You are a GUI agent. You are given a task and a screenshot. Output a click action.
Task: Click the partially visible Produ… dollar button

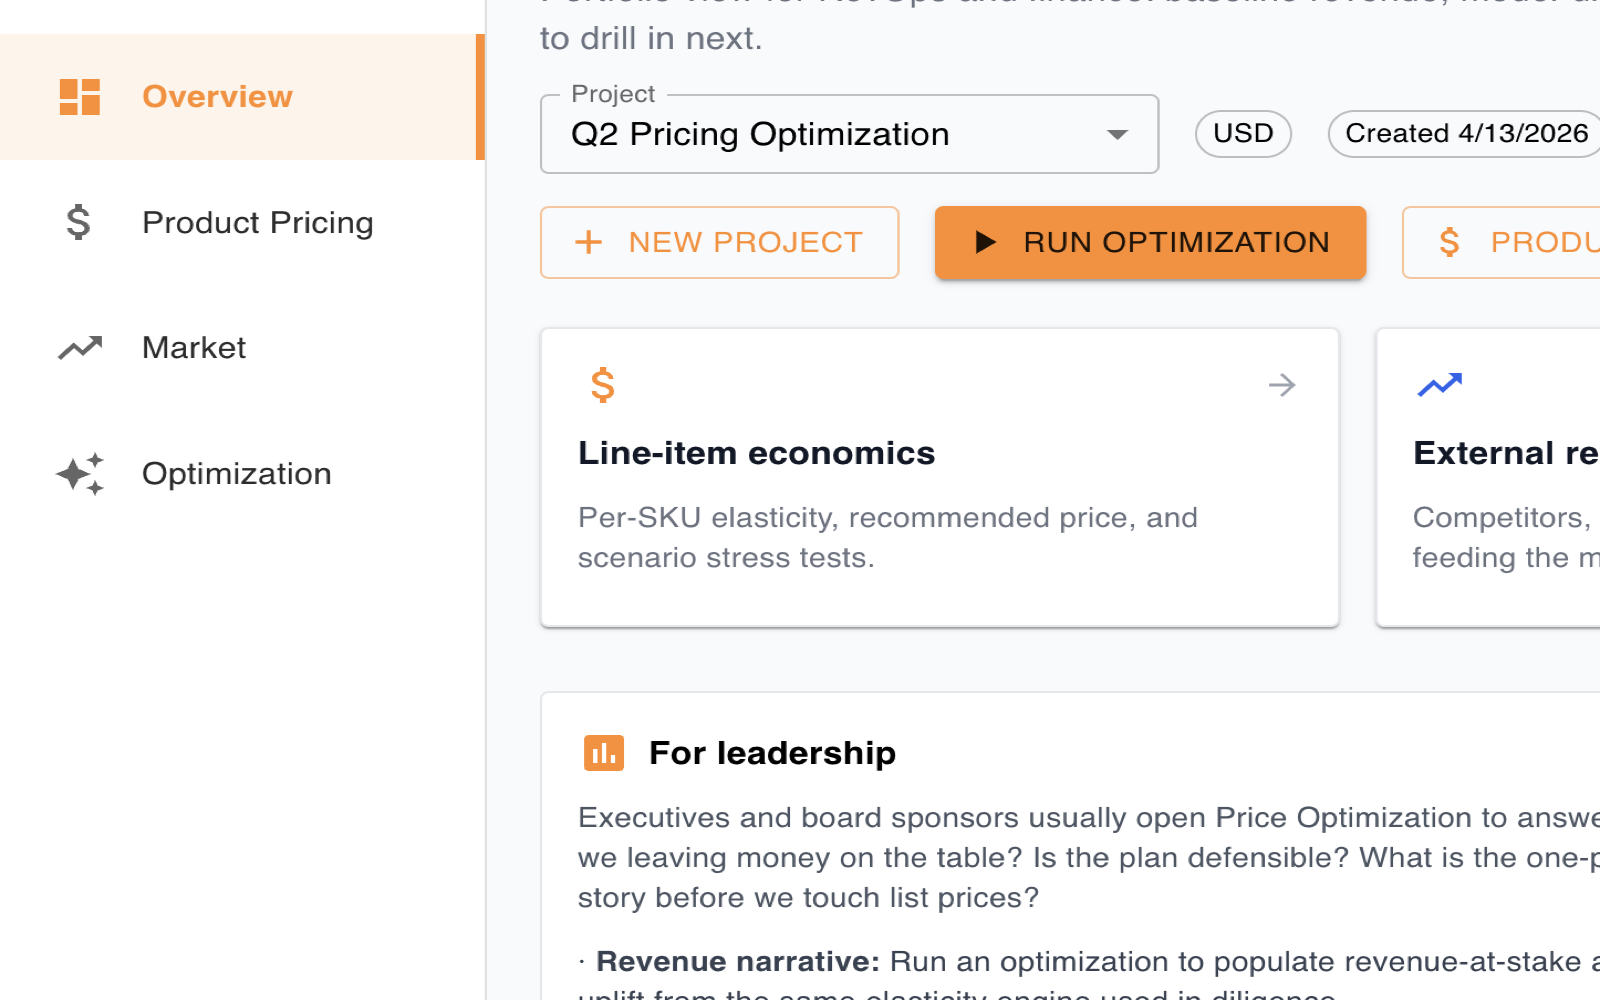pyautogui.click(x=1501, y=242)
